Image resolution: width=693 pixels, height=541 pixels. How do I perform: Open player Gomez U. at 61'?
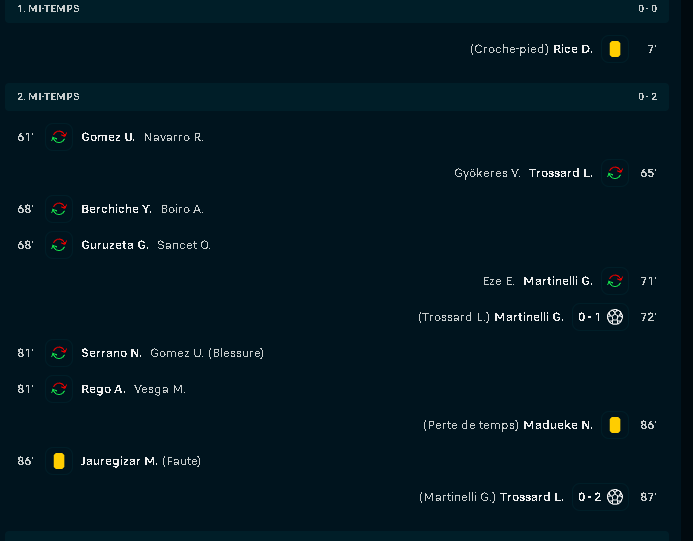coord(108,137)
